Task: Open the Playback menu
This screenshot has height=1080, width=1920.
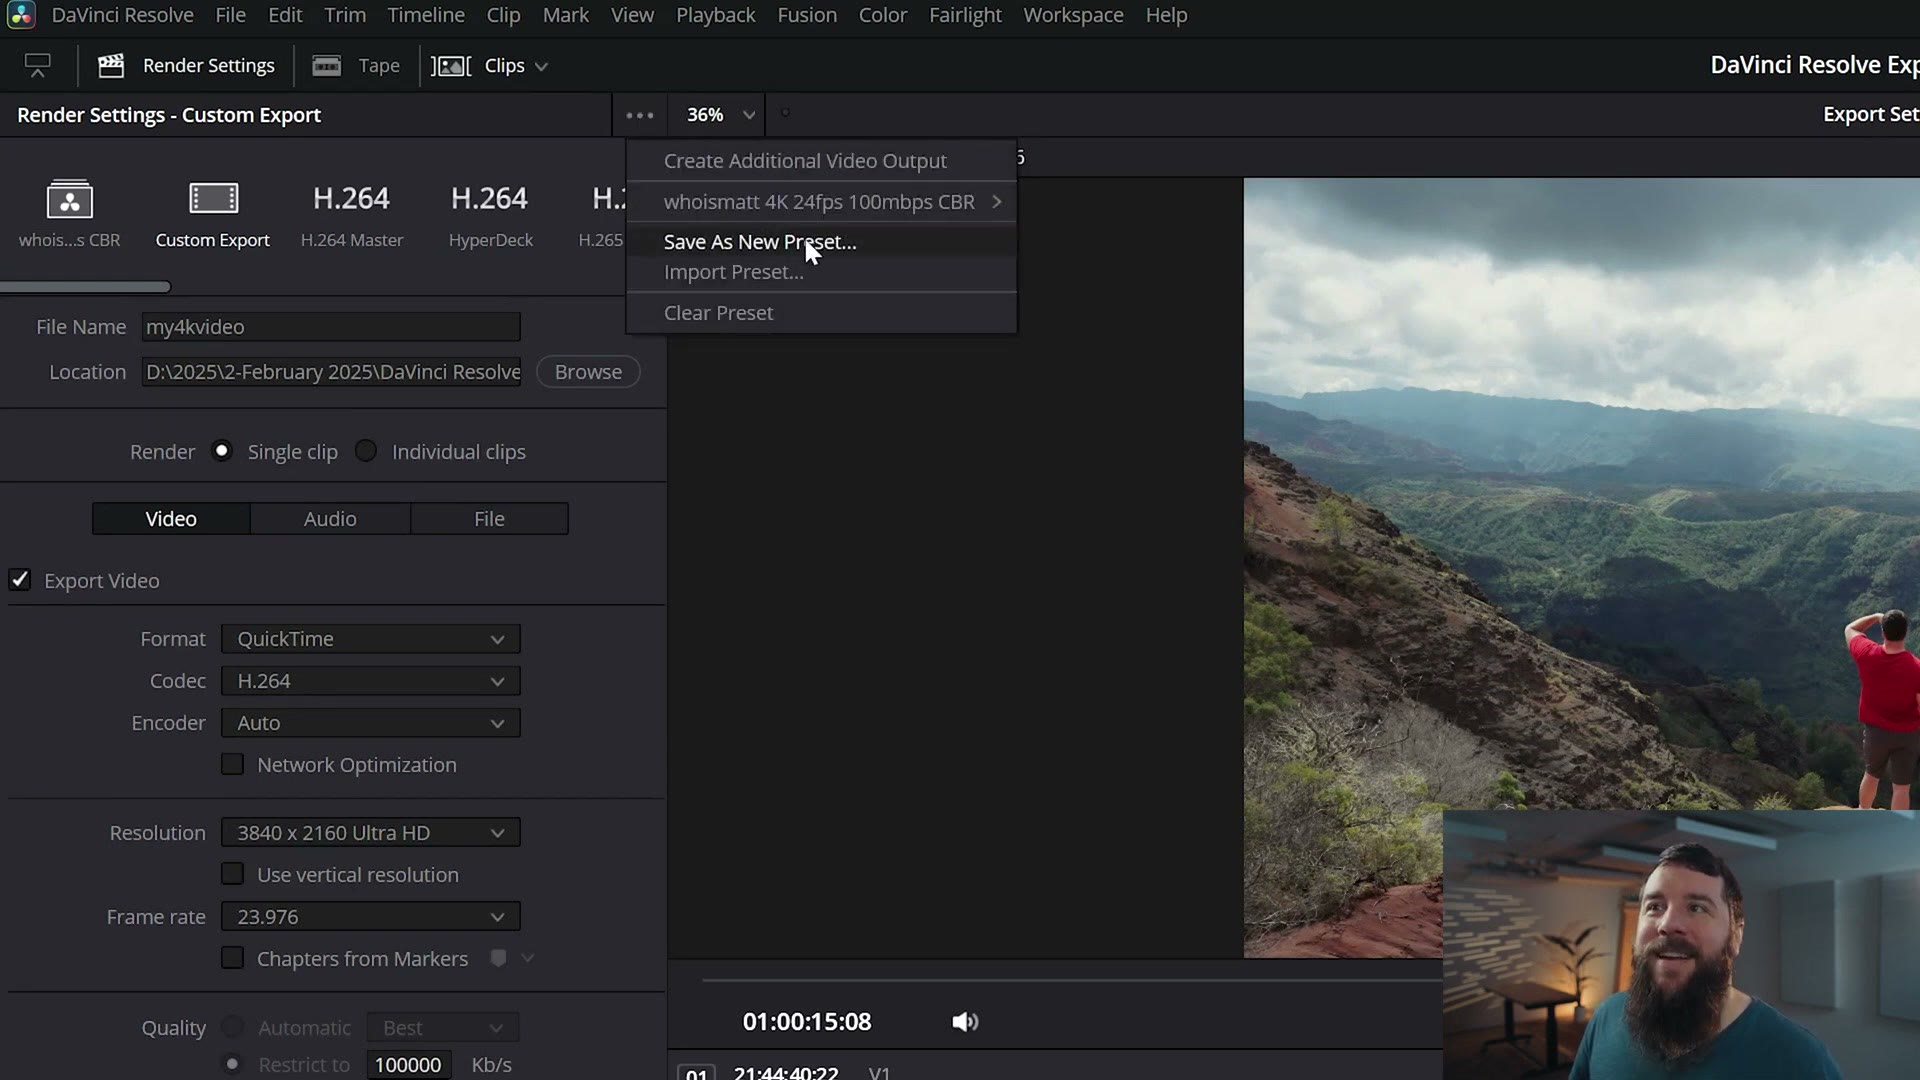Action: 716,15
